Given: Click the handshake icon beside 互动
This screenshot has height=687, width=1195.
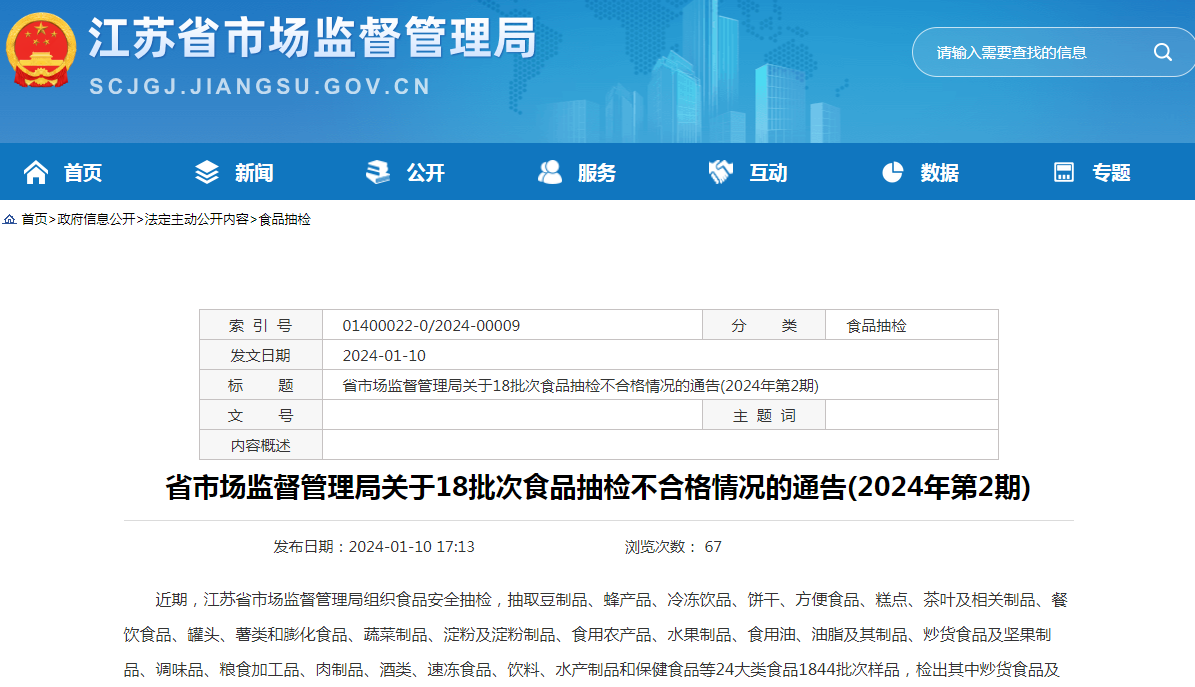Looking at the screenshot, I should click(720, 172).
